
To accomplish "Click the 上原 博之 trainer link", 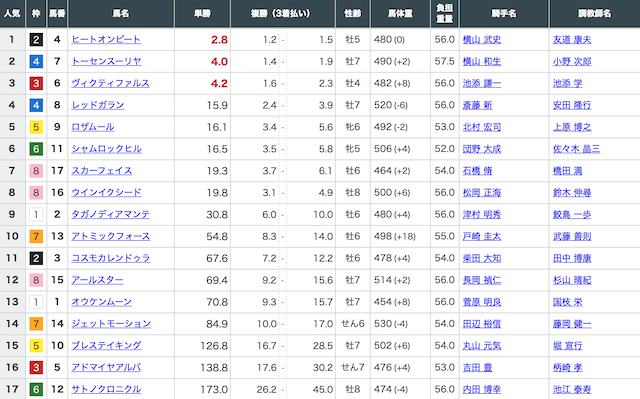I will pyautogui.click(x=572, y=127).
